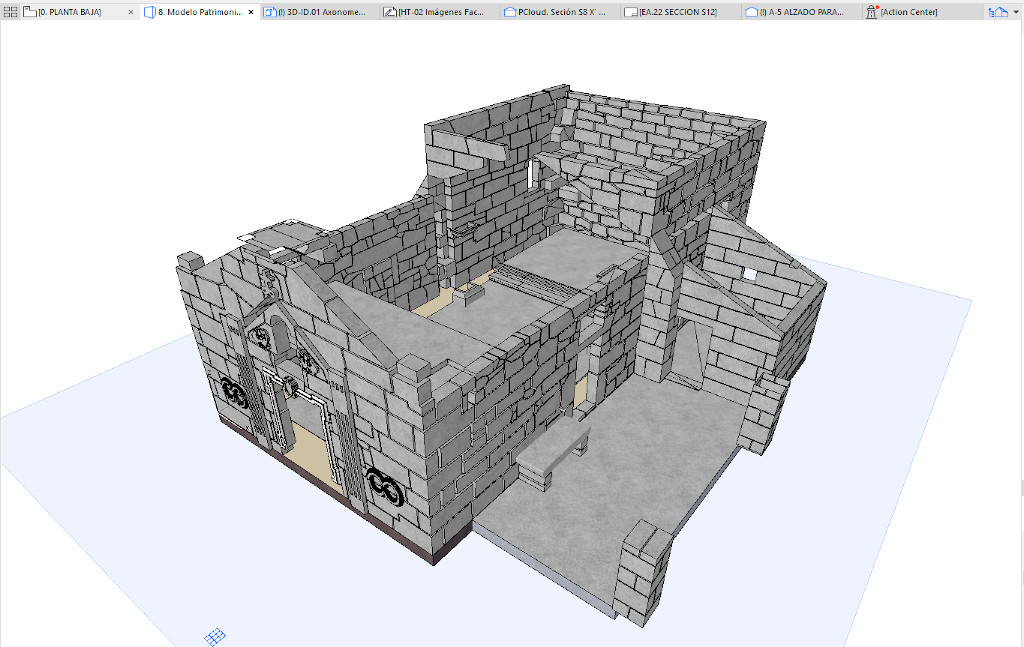Switch to the "0. PLANTA BAJA" tab
1024x647 pixels.
point(70,12)
